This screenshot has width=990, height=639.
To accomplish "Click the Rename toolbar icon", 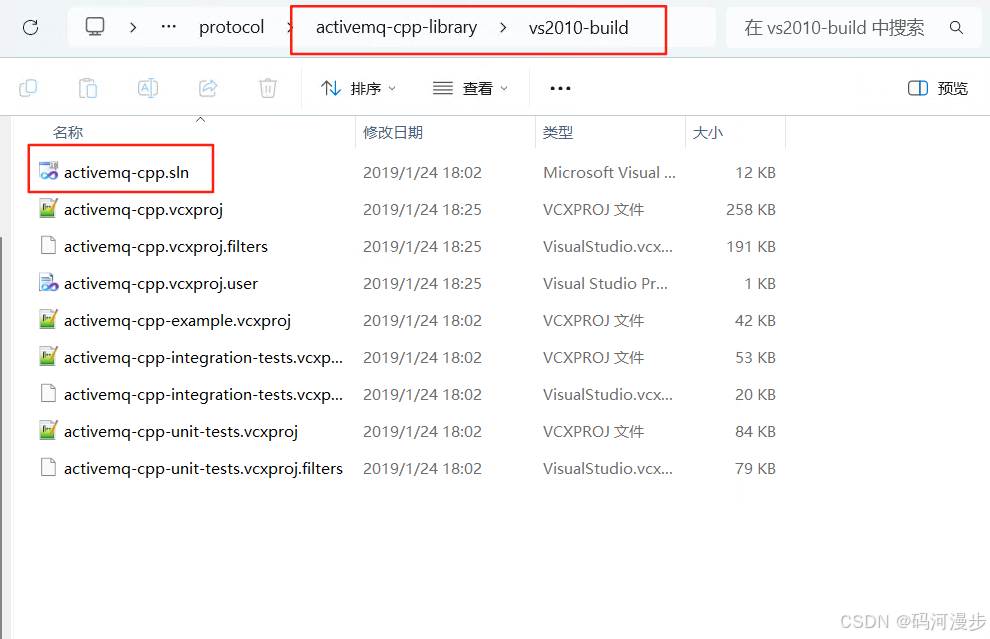I will (x=148, y=88).
